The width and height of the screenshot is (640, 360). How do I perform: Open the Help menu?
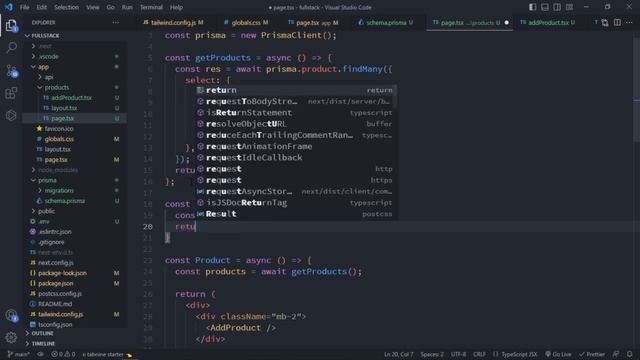tap(176, 7)
